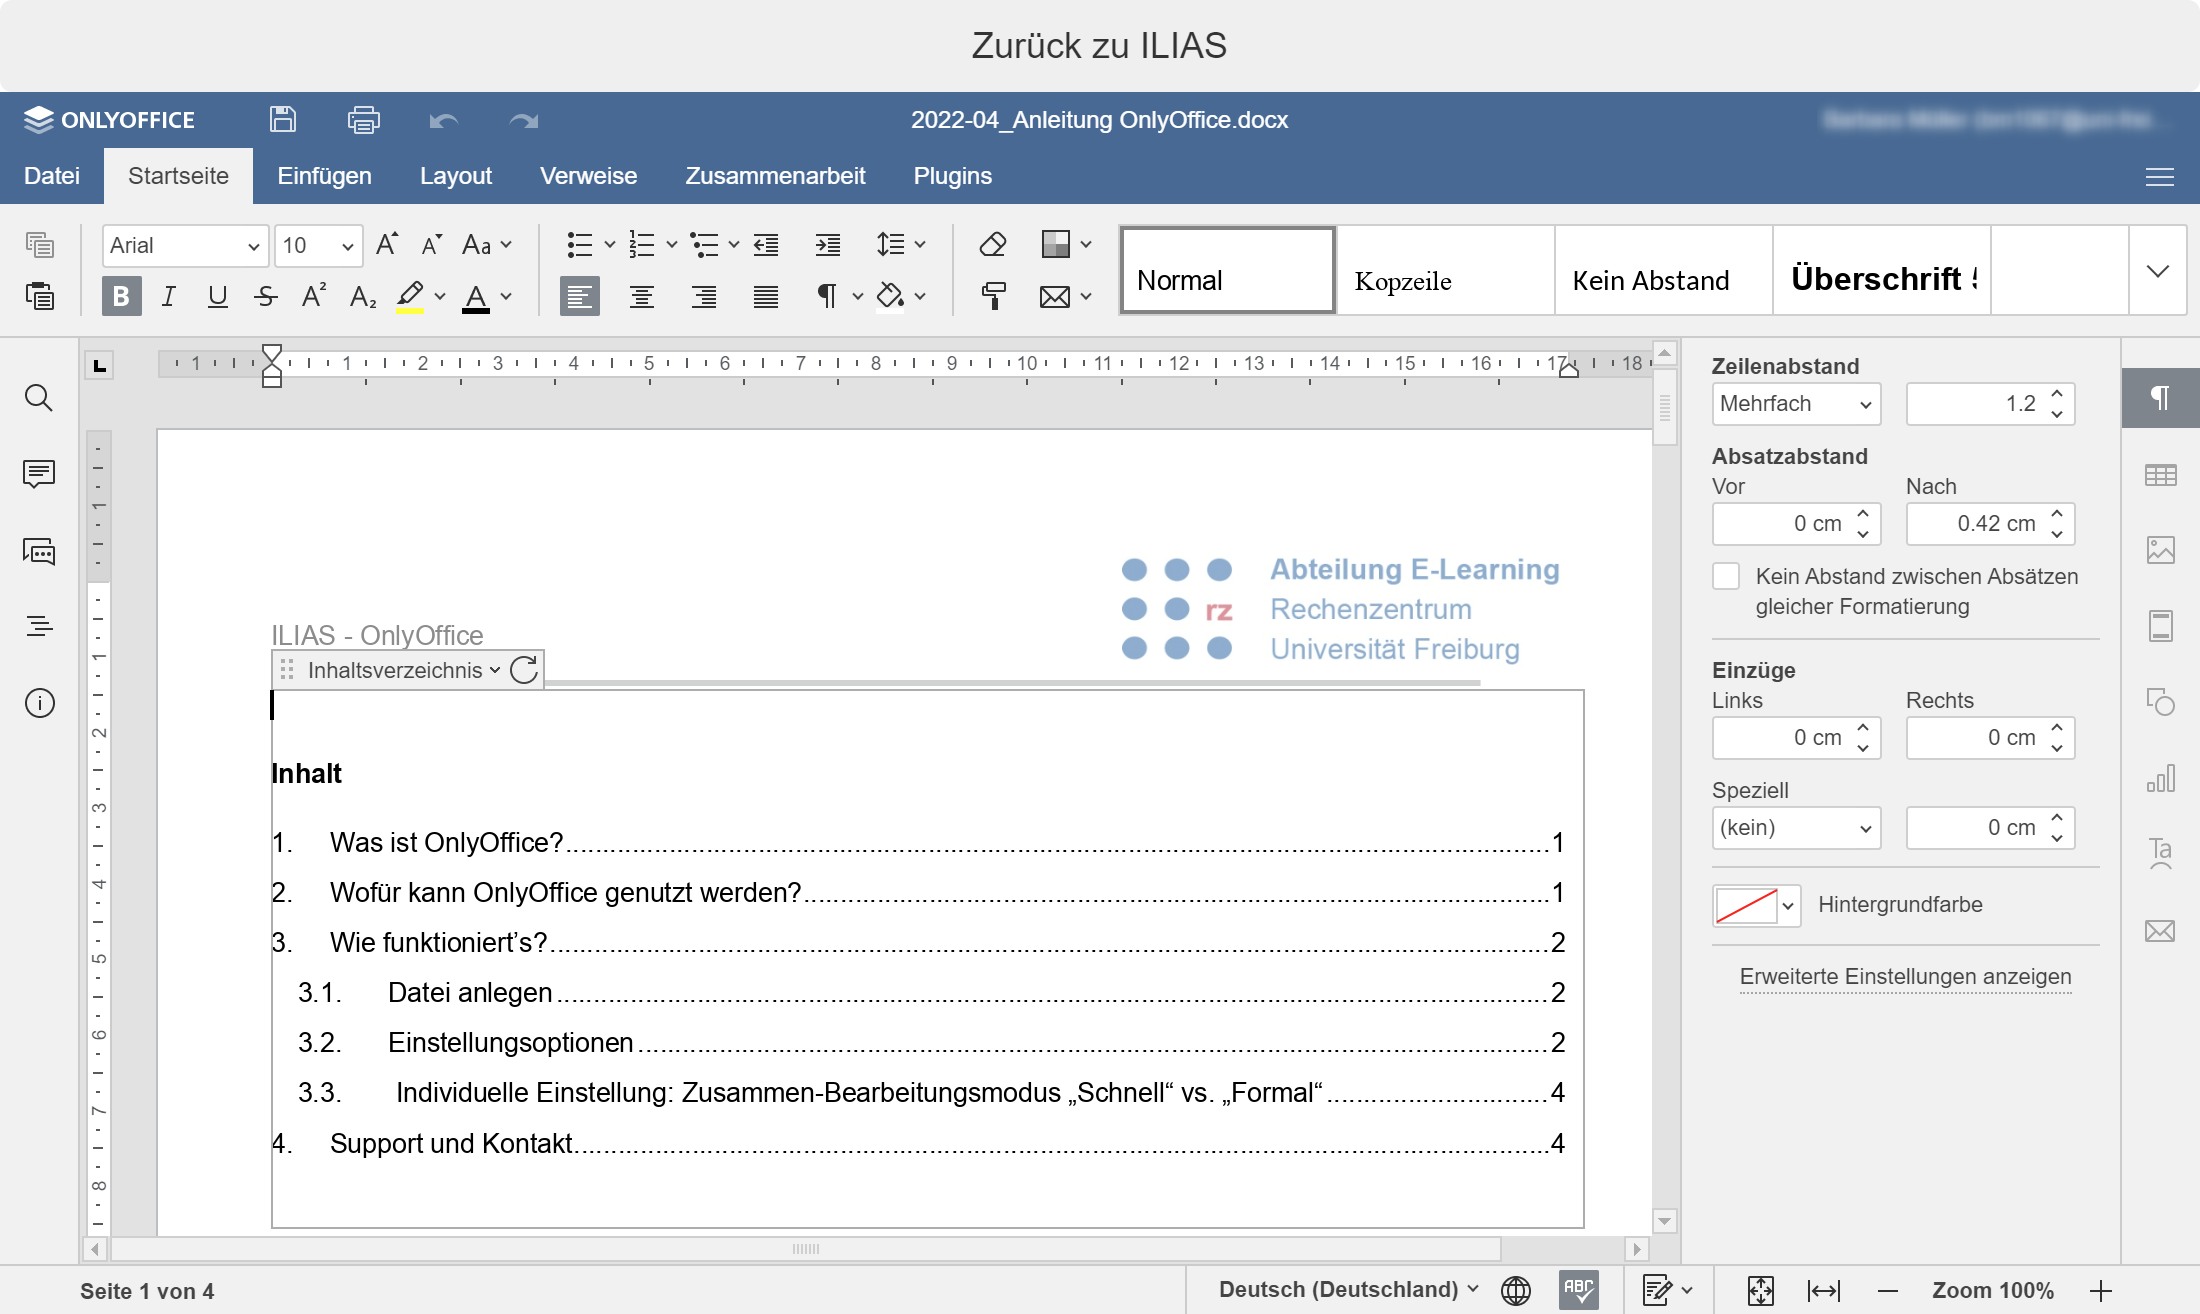Open table settings in the right sidebar
Image resolution: width=2200 pixels, height=1314 pixels.
pyautogui.click(x=2161, y=475)
